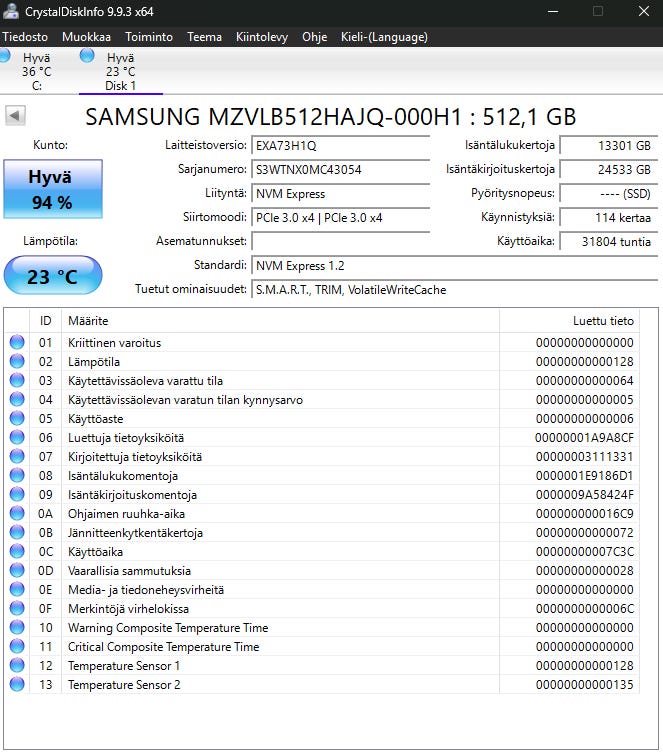Click the host reads value 13301 GB
The width and height of the screenshot is (663, 756).
click(608, 146)
